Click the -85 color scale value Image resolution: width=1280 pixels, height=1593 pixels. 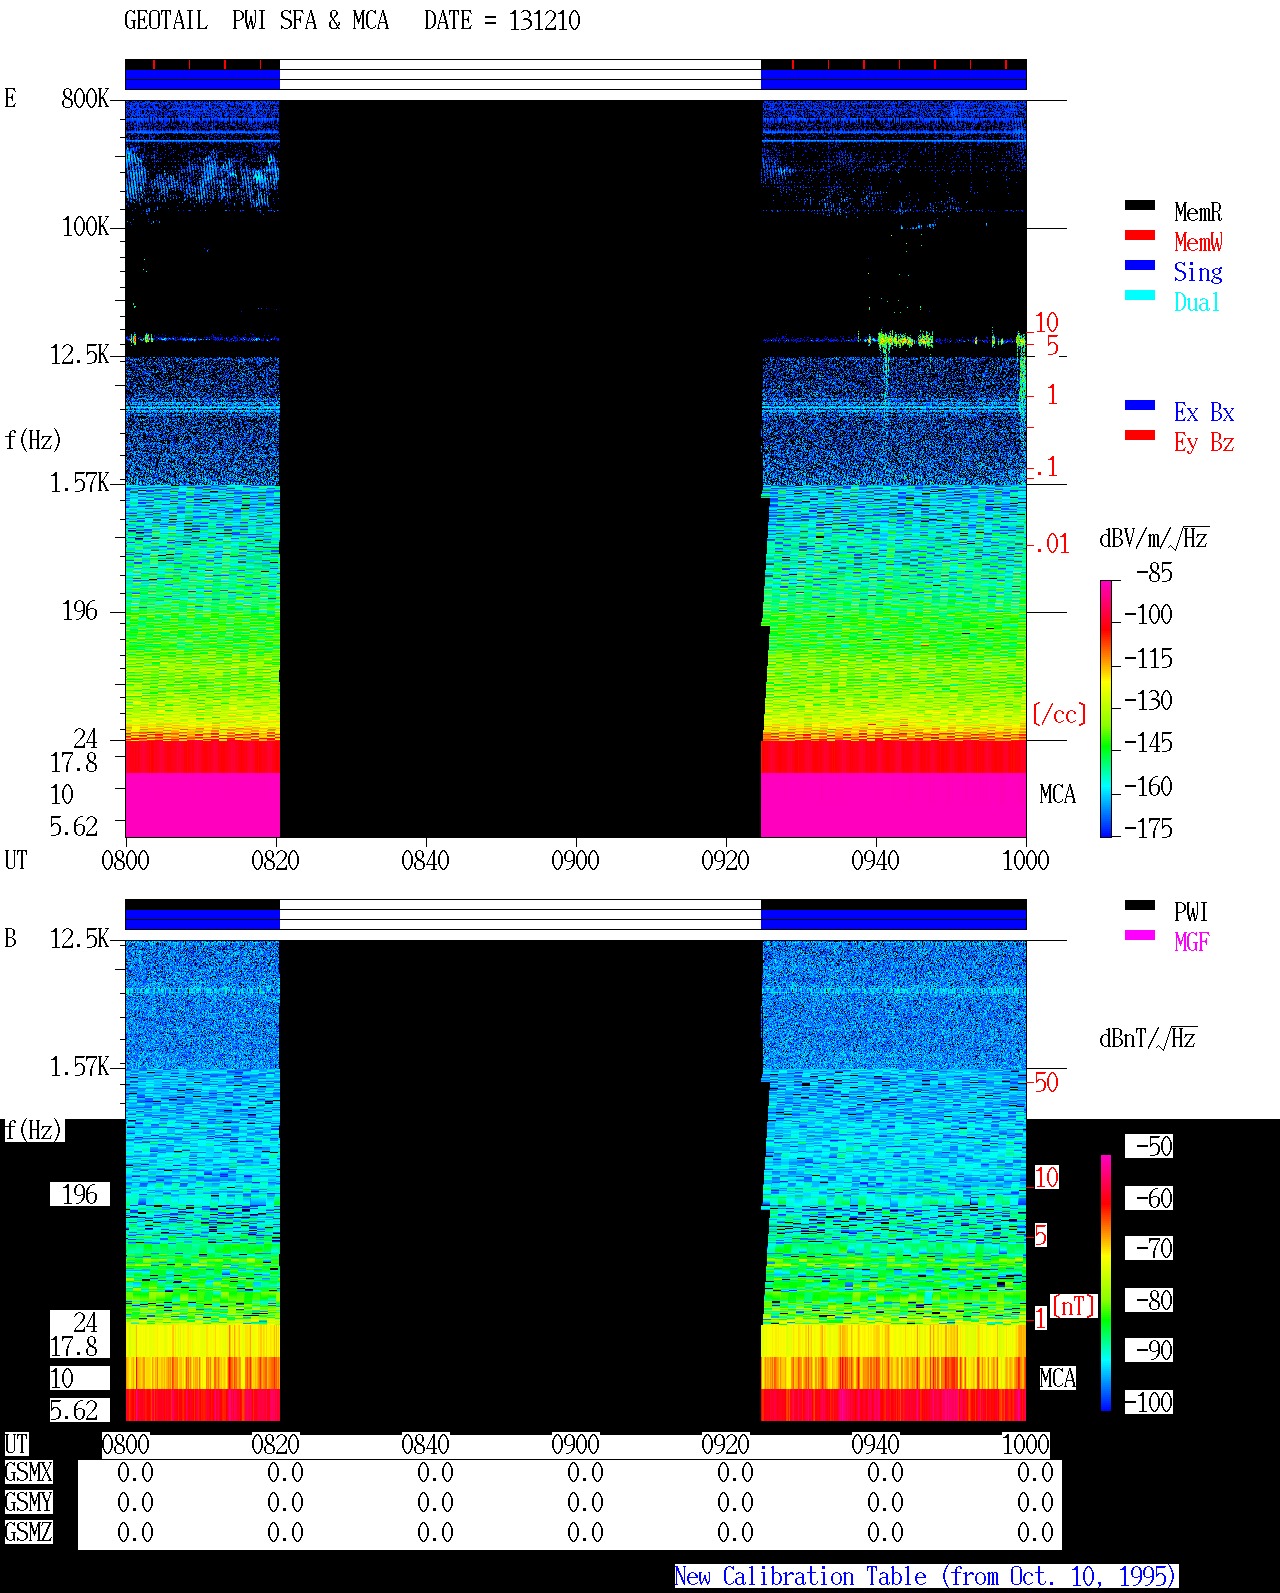tap(1154, 573)
